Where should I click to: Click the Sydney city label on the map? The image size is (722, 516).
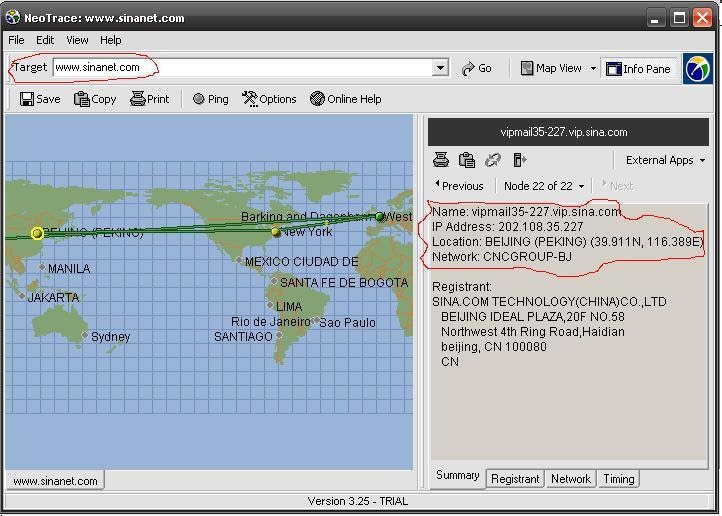[x=111, y=336]
